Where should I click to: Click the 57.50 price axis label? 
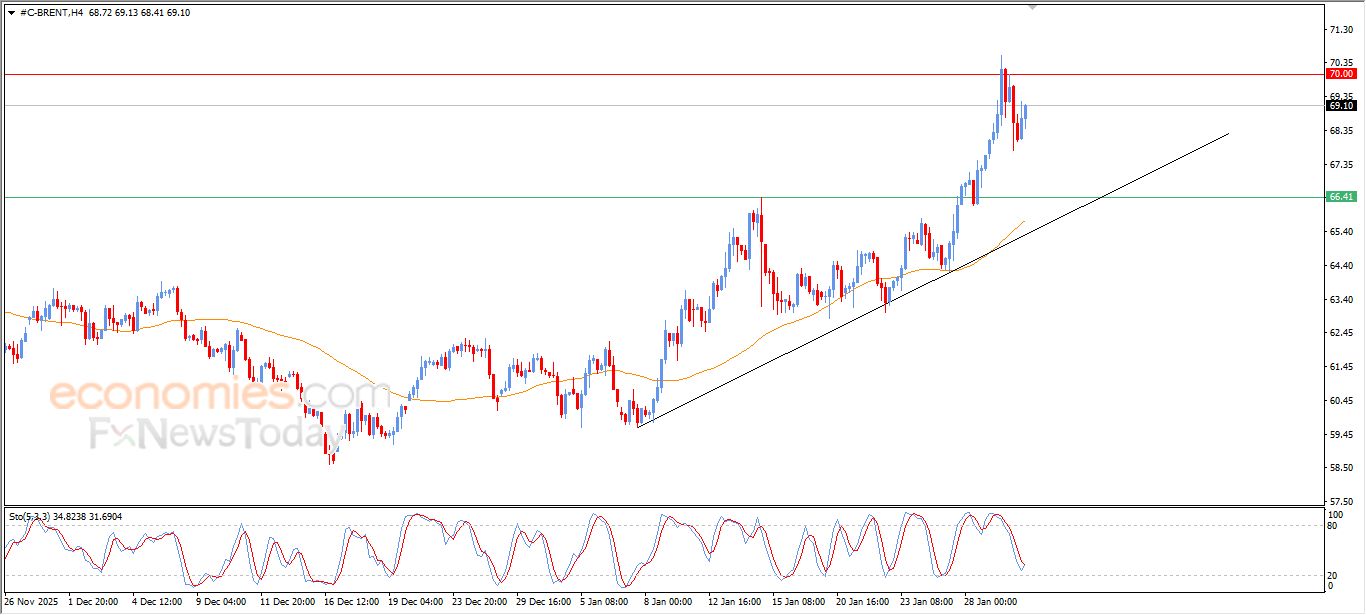coord(1340,501)
